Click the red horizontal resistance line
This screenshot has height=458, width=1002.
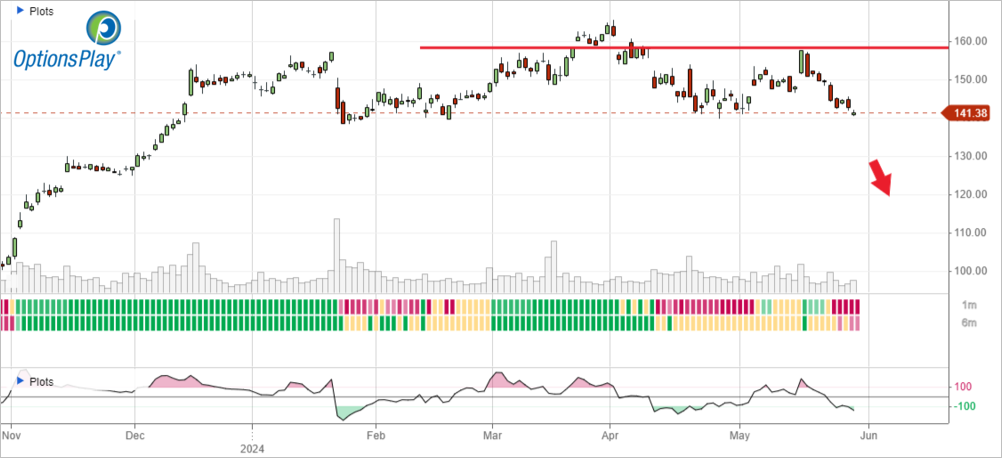(x=684, y=47)
